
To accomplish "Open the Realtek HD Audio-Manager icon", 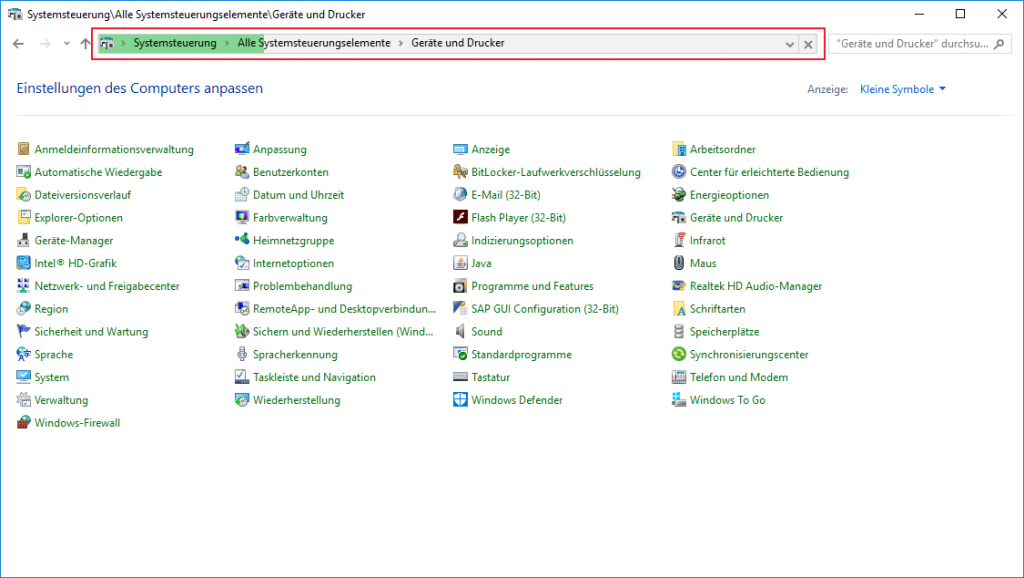I will pos(679,286).
